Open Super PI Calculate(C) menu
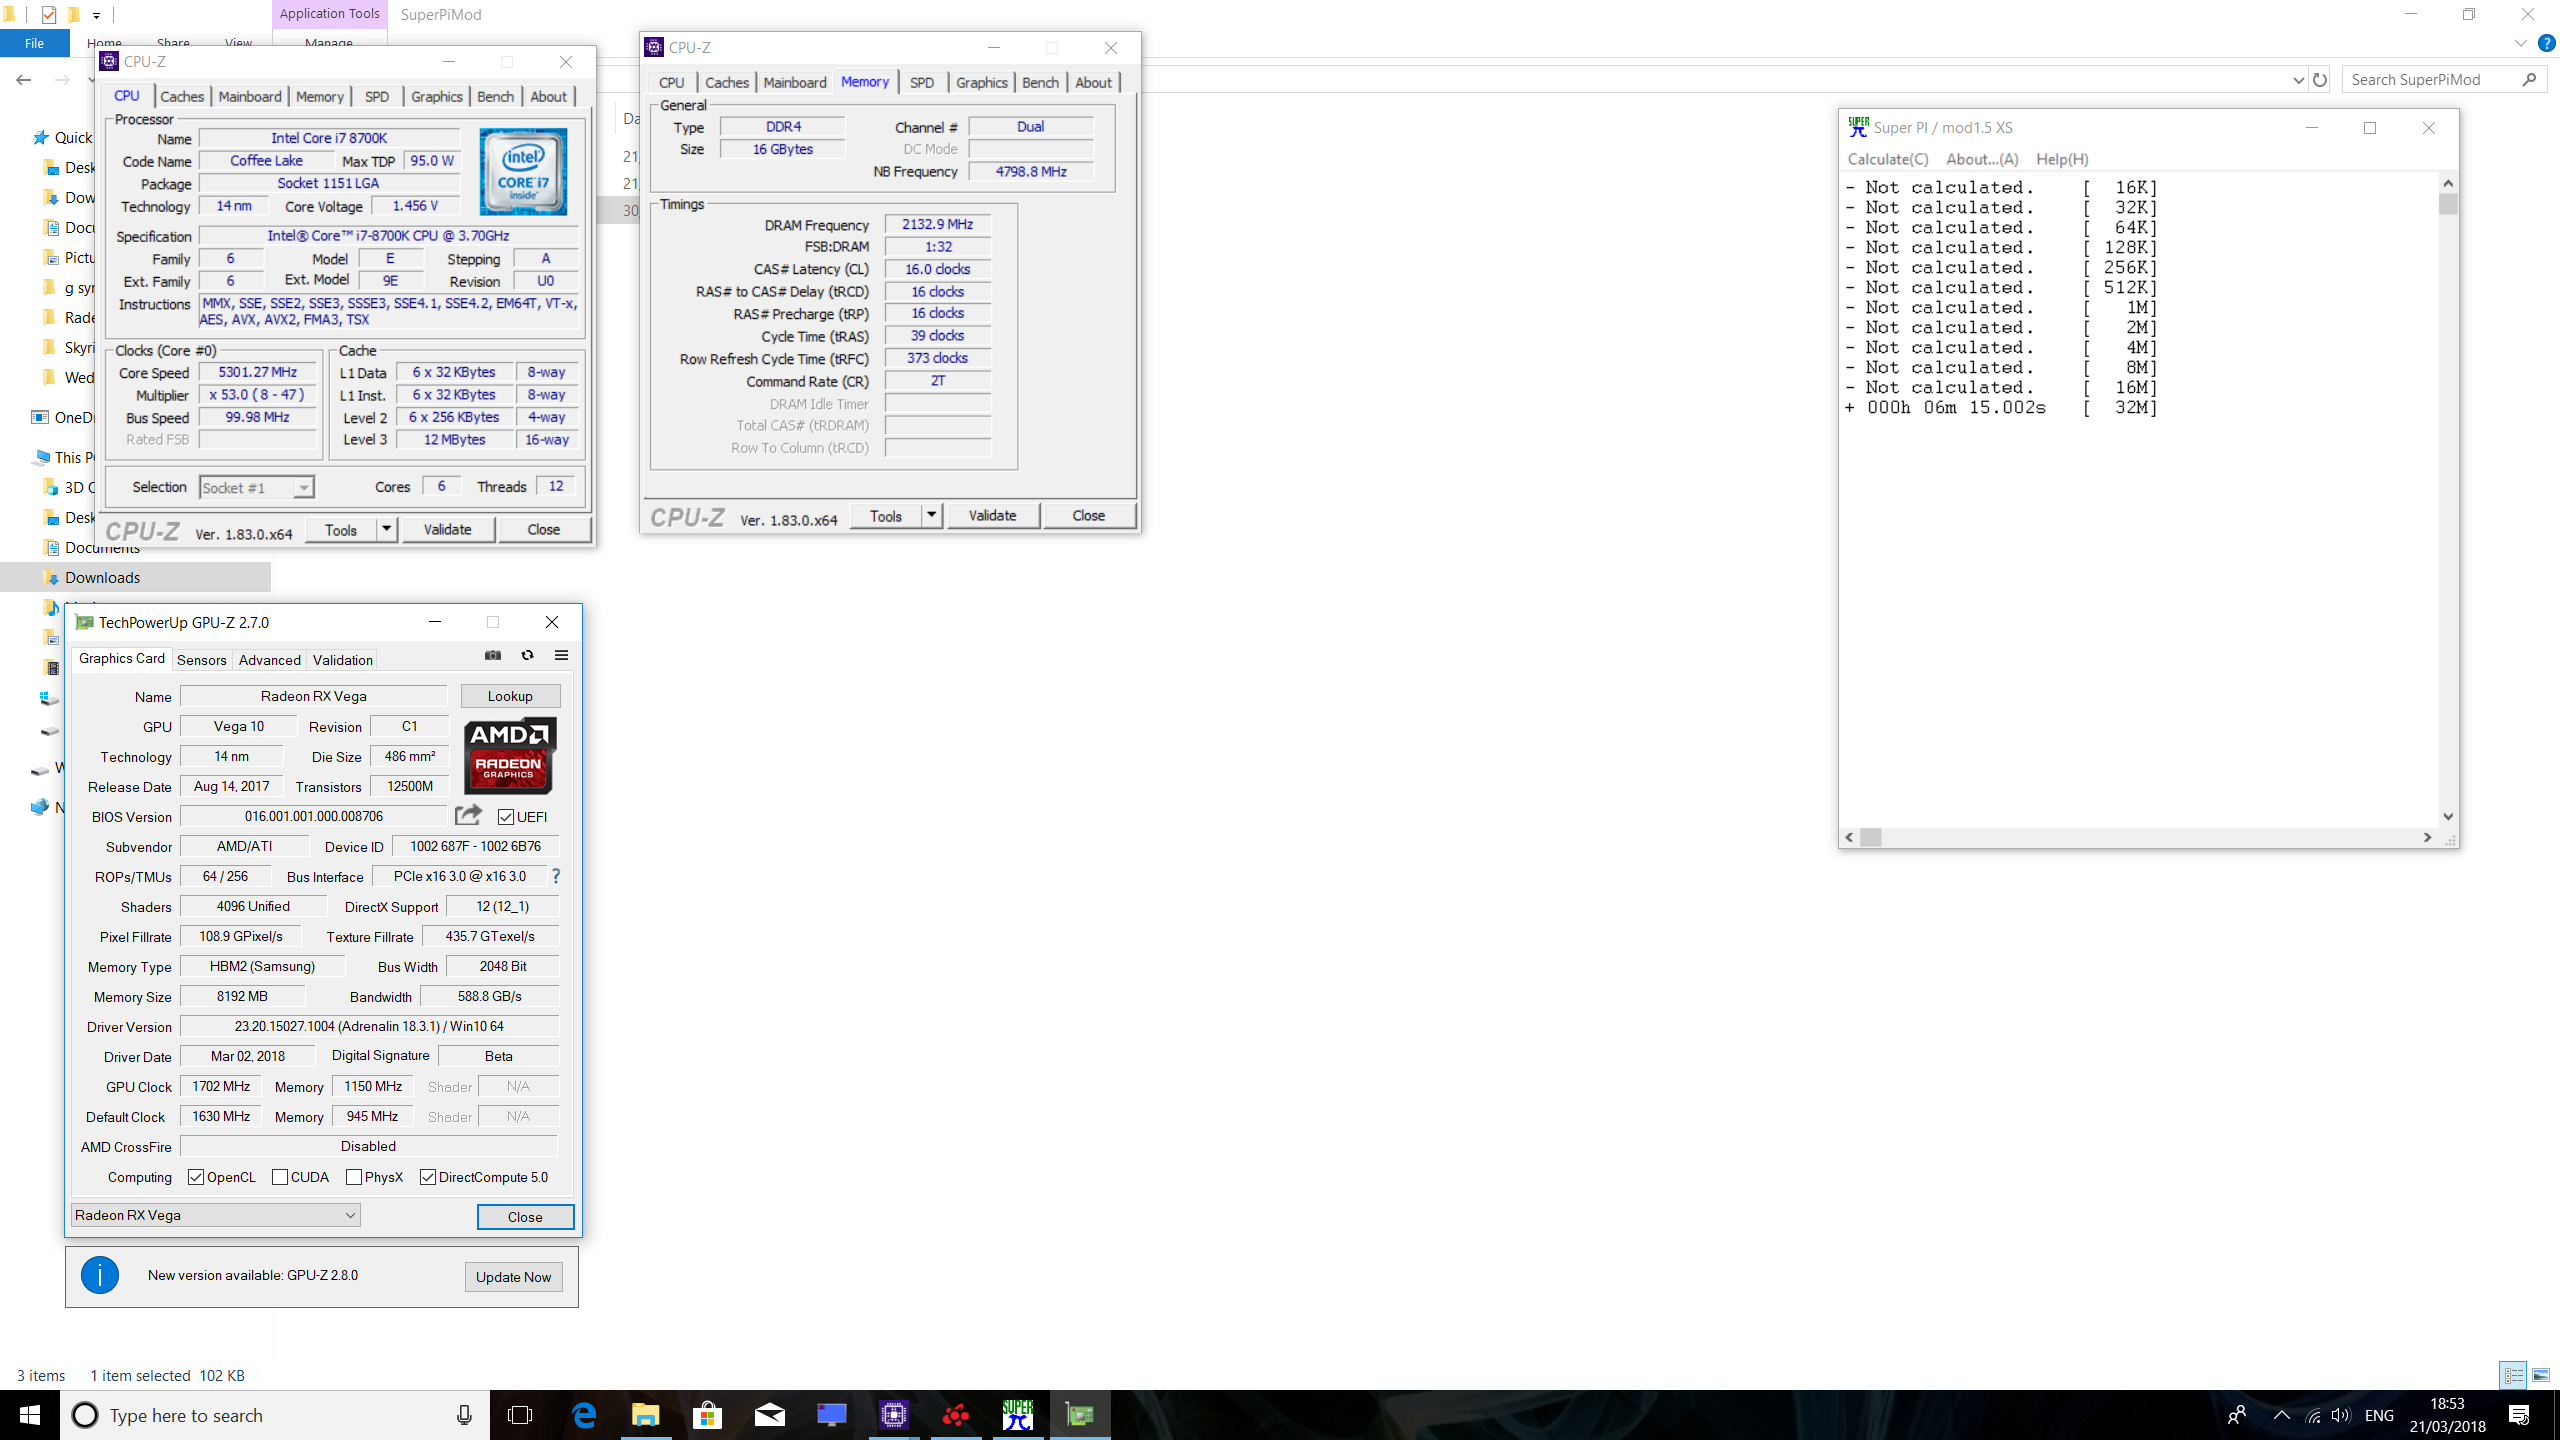The width and height of the screenshot is (2560, 1440). tap(1887, 159)
